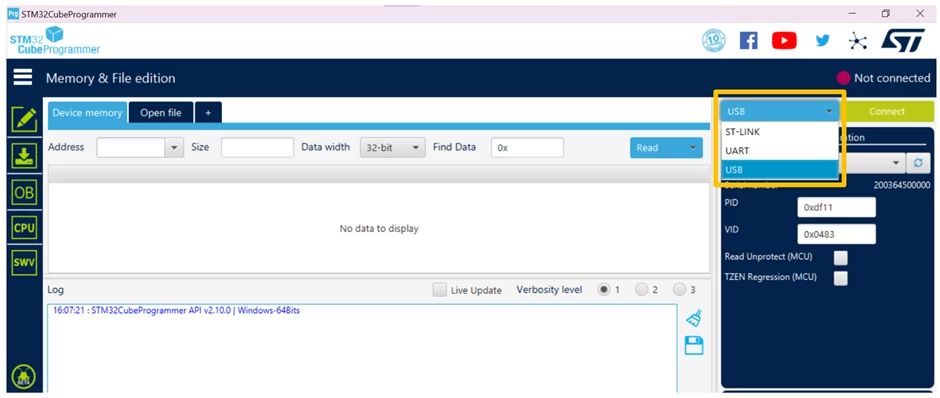Viewport: 940px width, 398px height.
Task: Focus the Address input field
Action: click(131, 147)
